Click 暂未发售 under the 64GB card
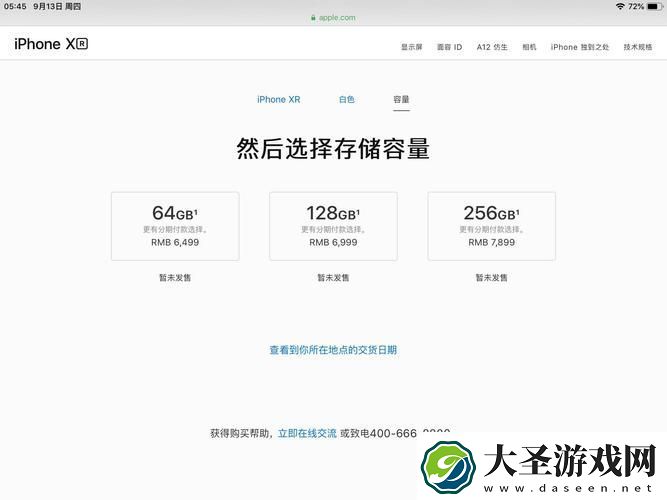The width and height of the screenshot is (667, 500). pos(175,278)
